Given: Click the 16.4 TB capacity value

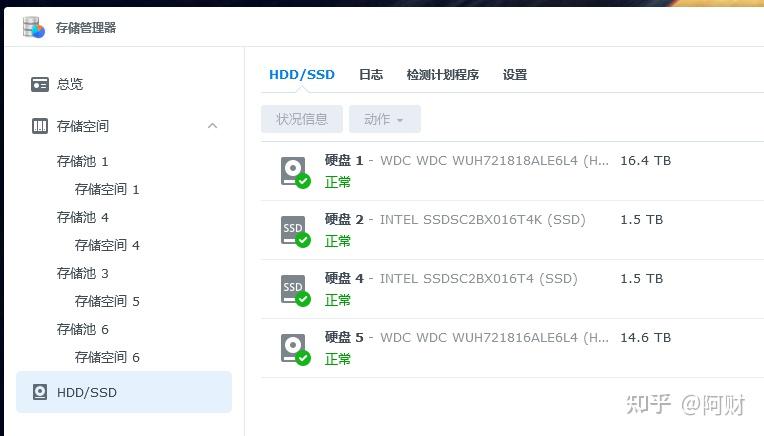Looking at the screenshot, I should click(646, 161).
